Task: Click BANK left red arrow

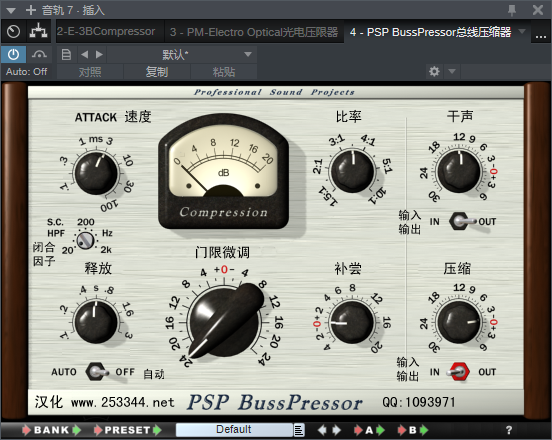Action: pyautogui.click(x=26, y=430)
